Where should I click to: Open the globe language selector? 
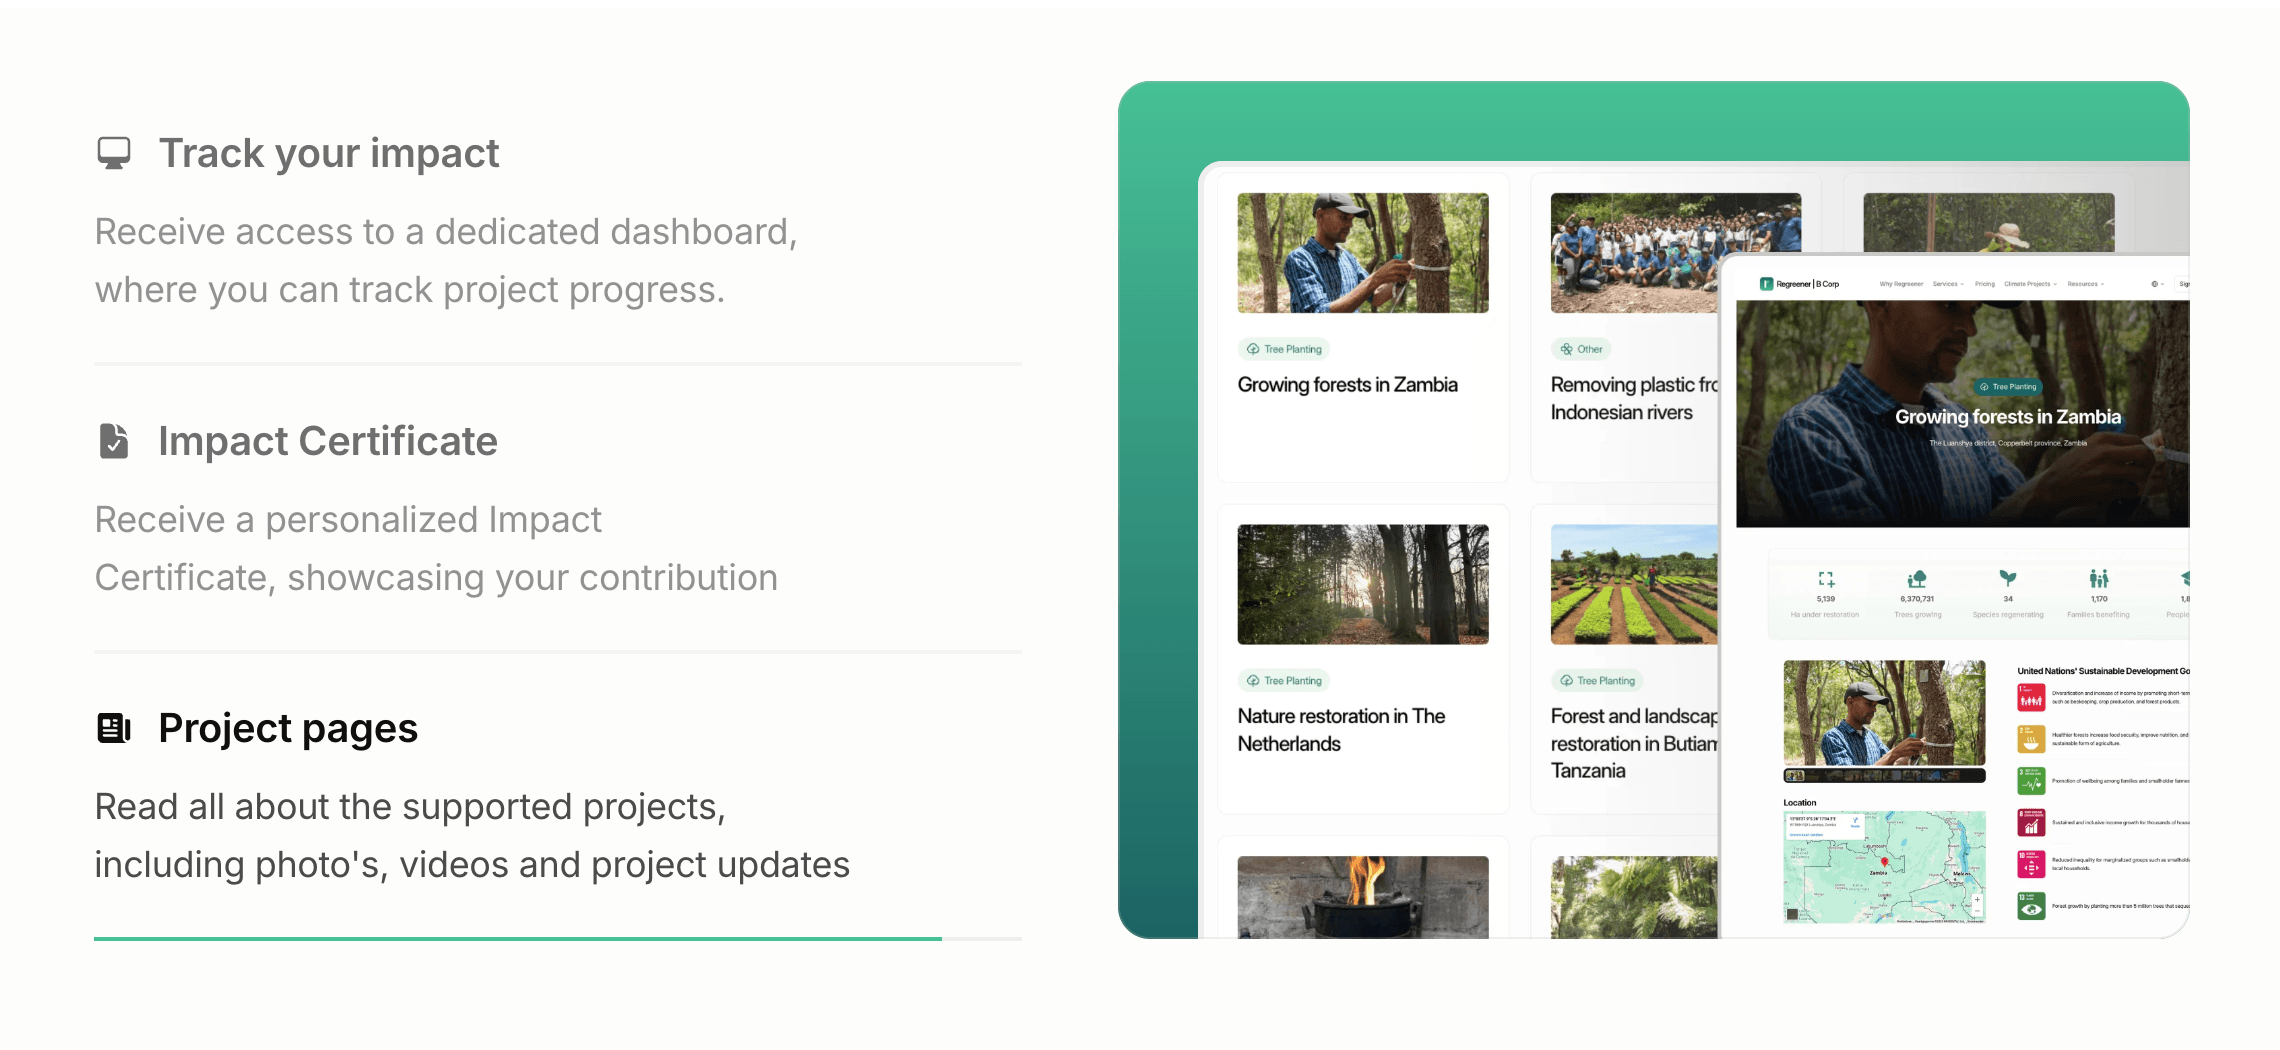point(2157,284)
